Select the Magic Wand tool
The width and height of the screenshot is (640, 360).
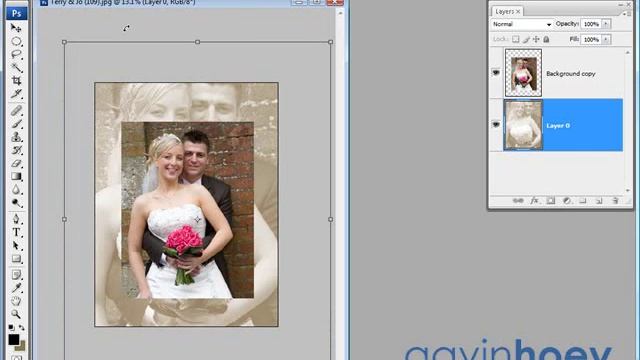[16, 67]
